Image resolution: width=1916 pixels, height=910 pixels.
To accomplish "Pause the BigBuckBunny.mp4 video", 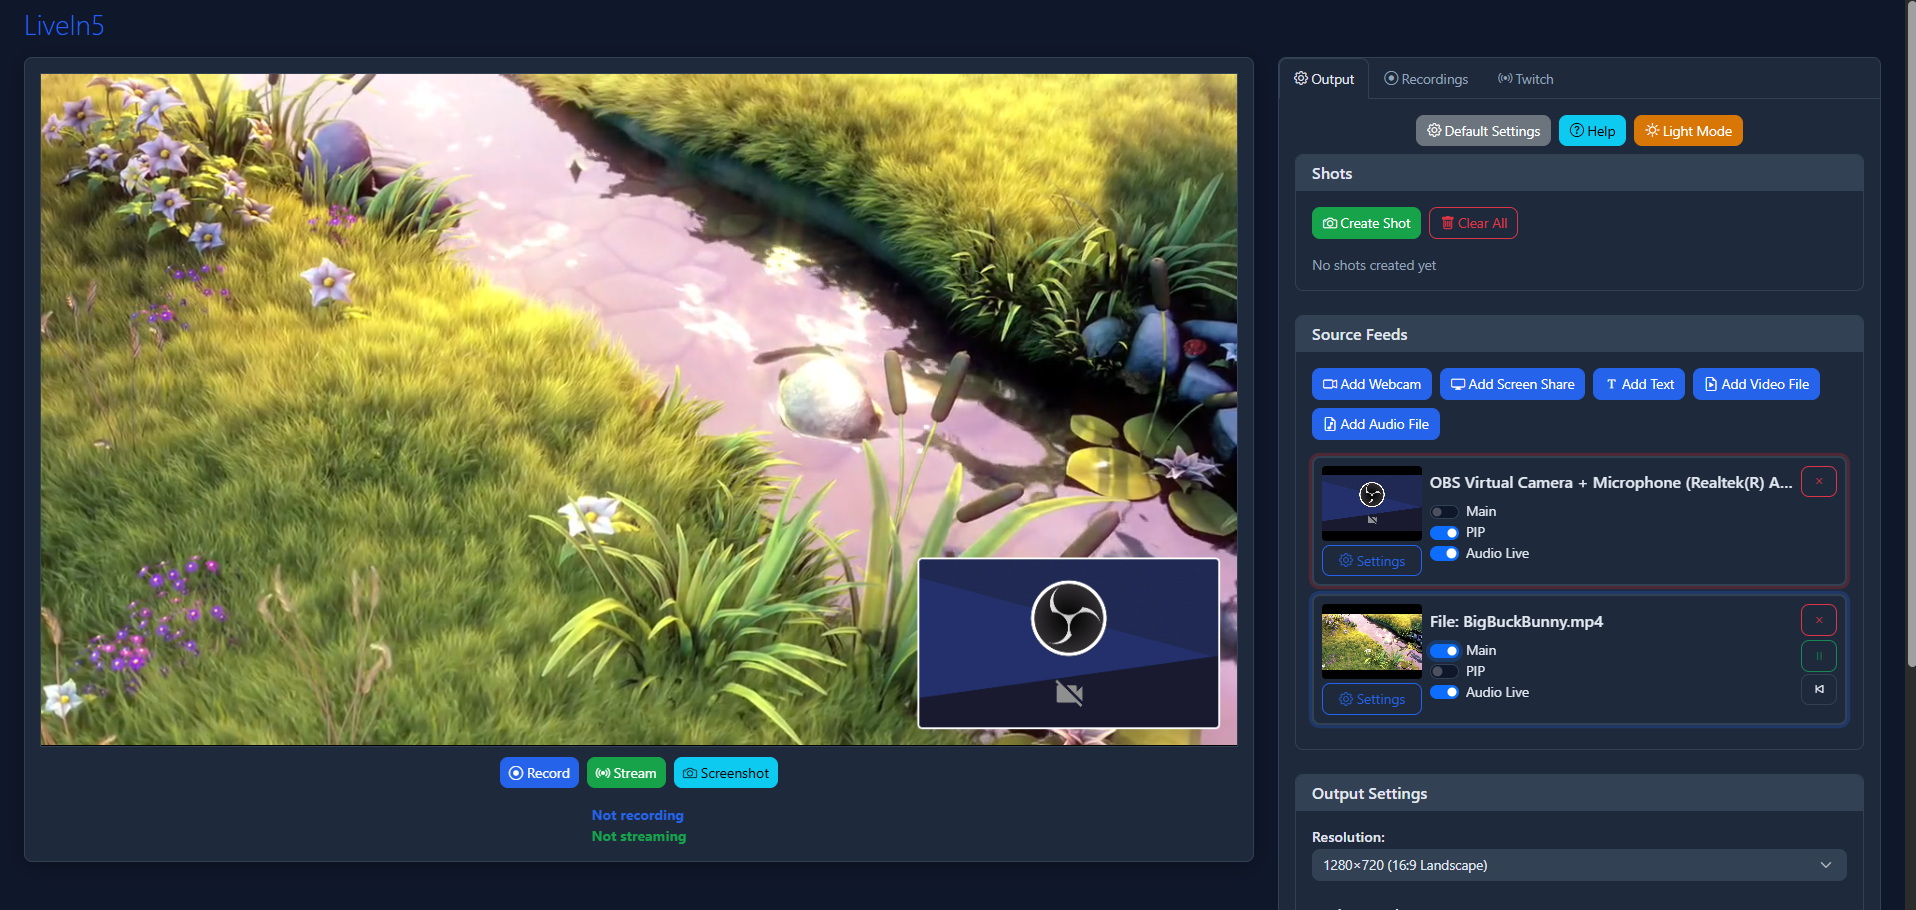I will point(1819,656).
